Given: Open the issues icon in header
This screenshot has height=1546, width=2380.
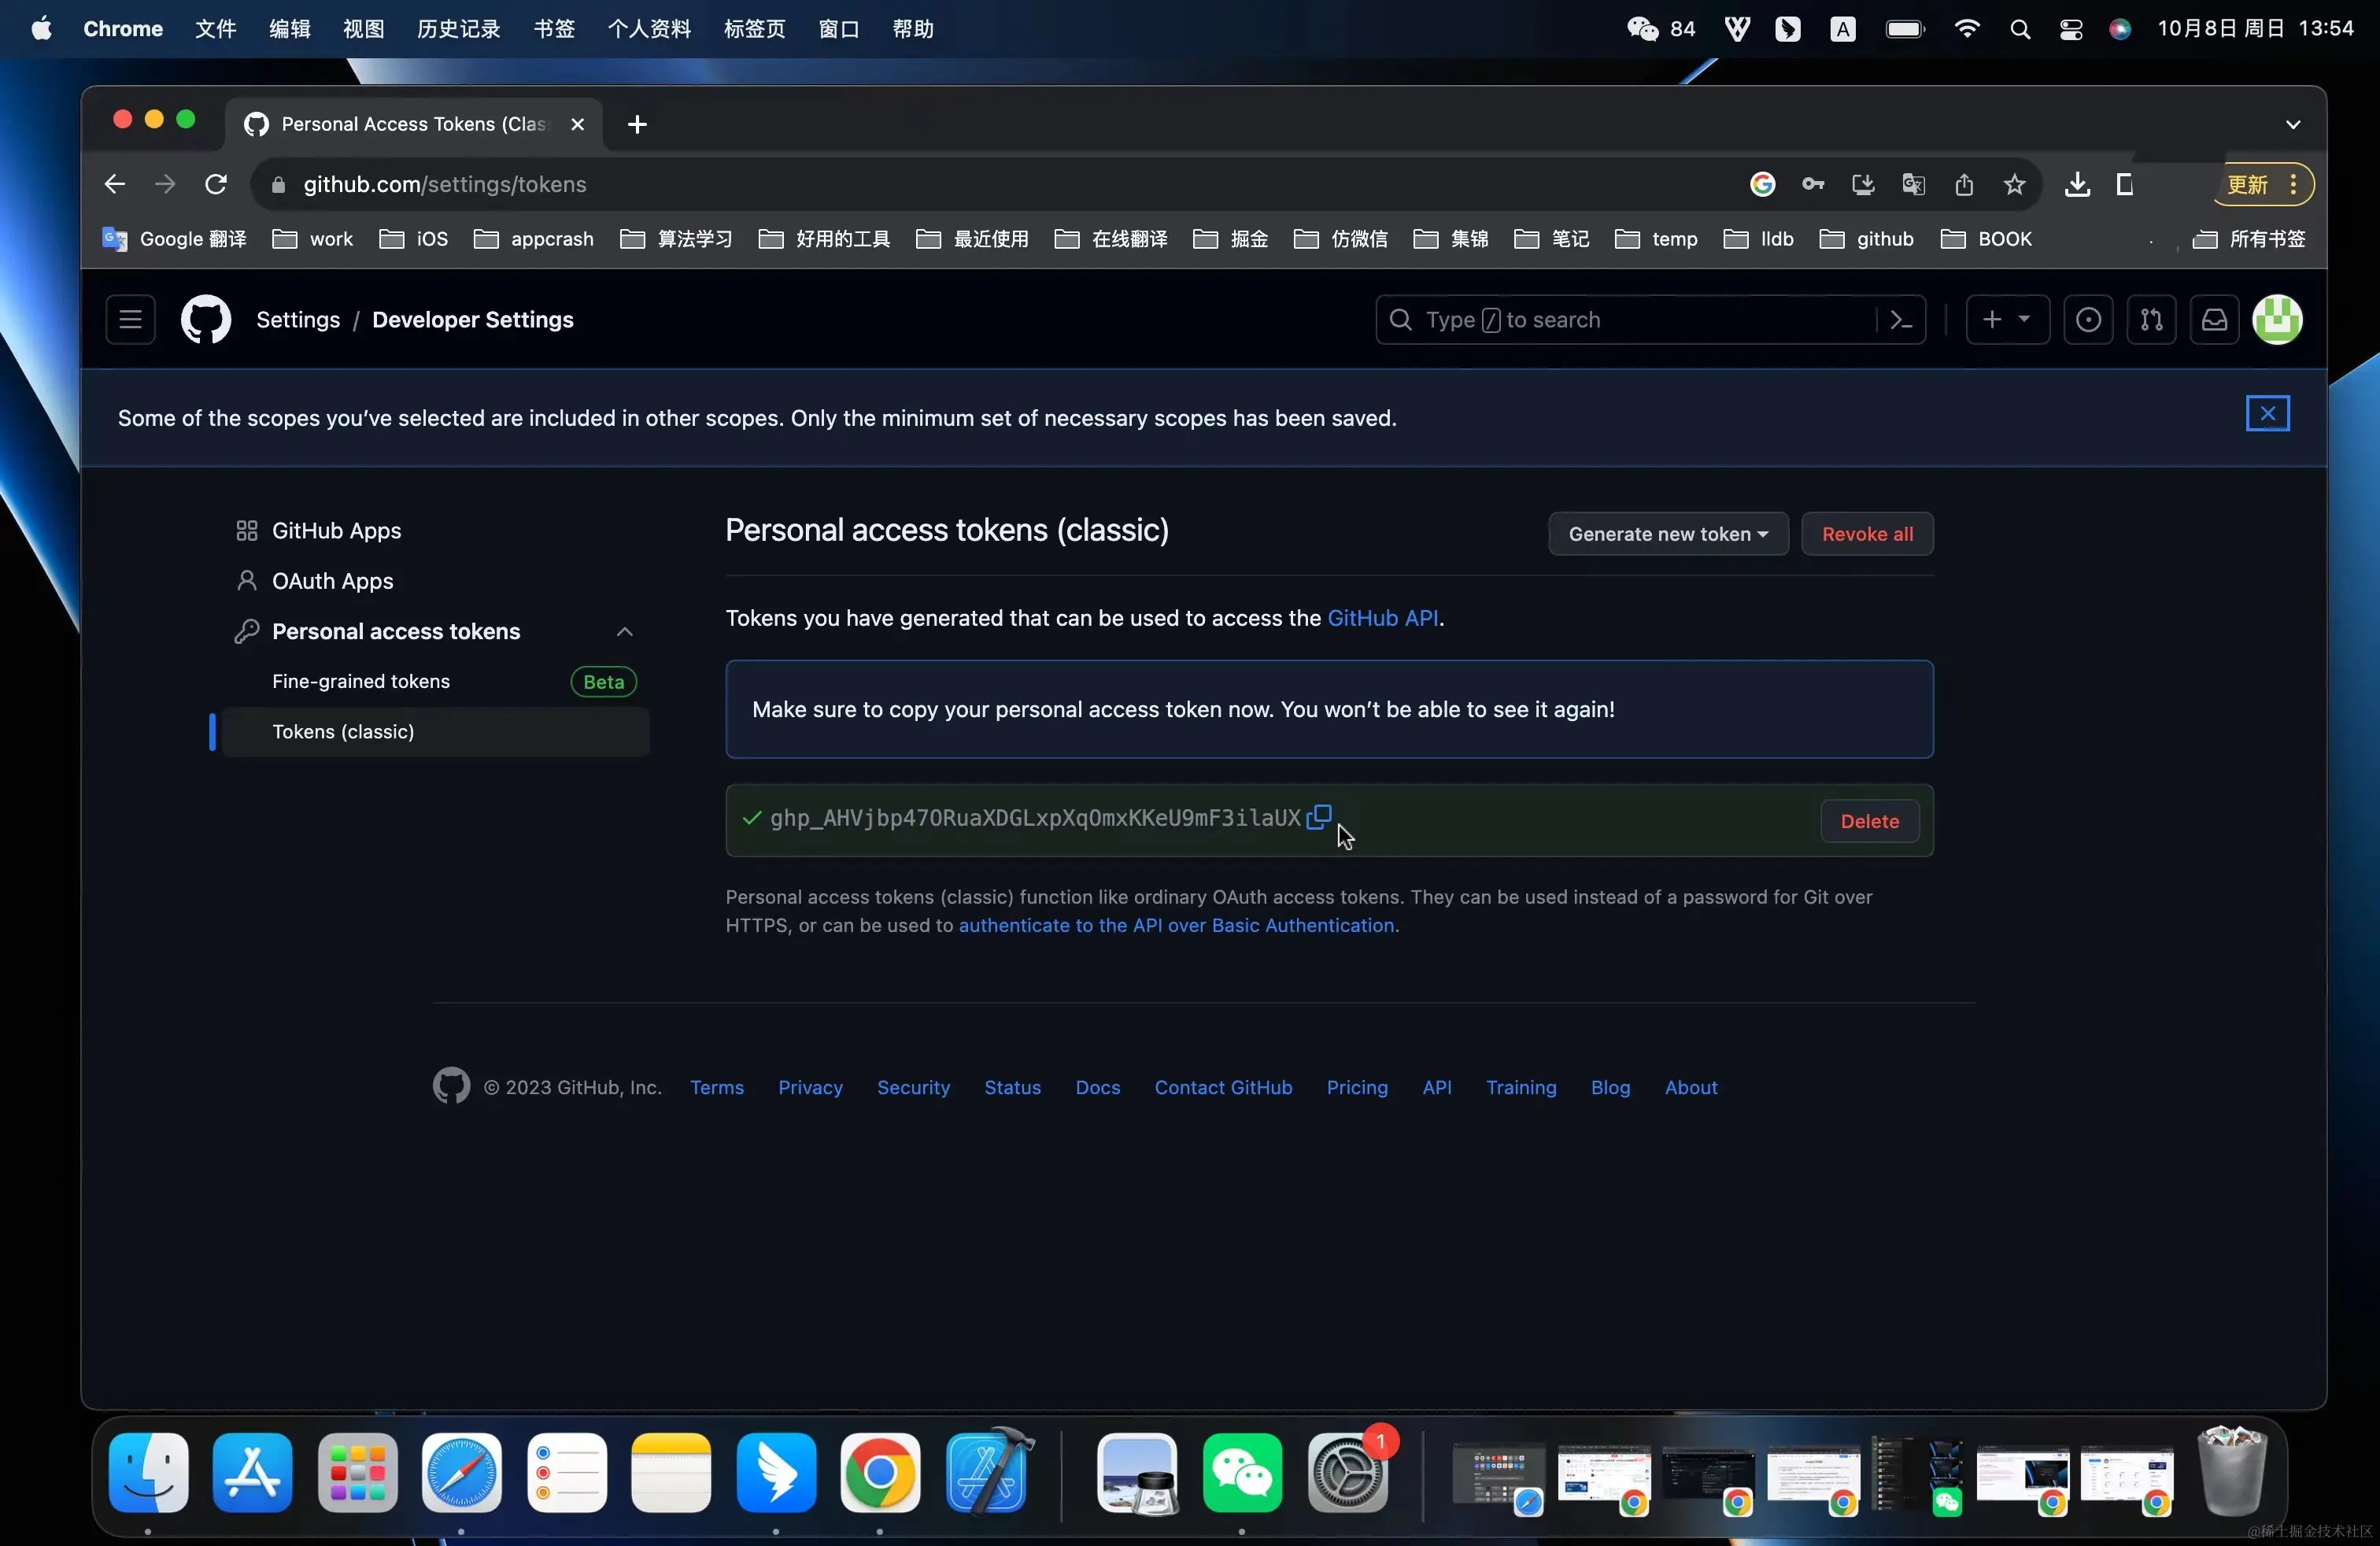Looking at the screenshot, I should pos(2088,320).
